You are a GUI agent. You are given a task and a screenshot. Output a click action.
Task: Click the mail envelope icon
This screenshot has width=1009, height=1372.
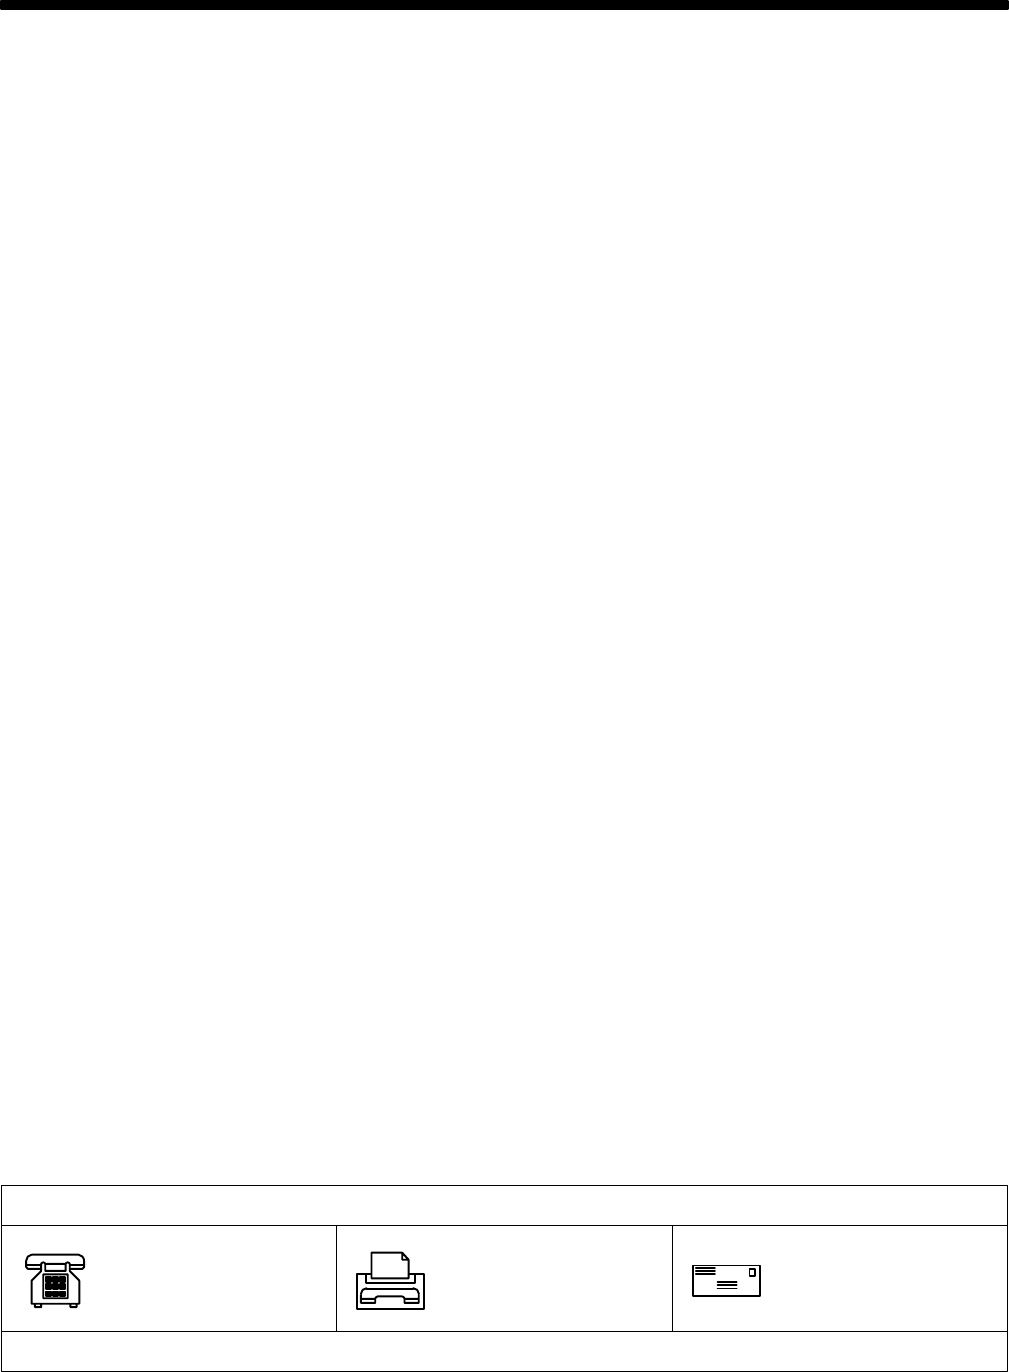pos(728,1280)
